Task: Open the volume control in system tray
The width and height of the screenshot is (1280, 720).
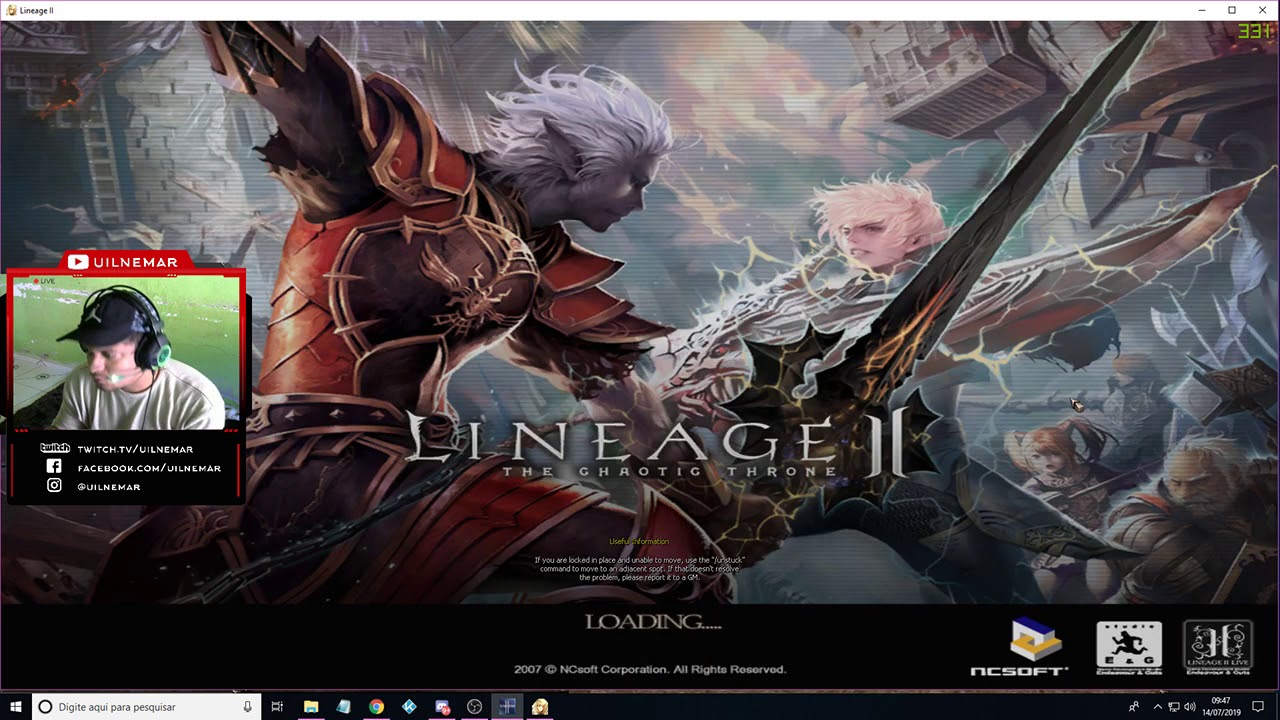Action: (x=1190, y=706)
